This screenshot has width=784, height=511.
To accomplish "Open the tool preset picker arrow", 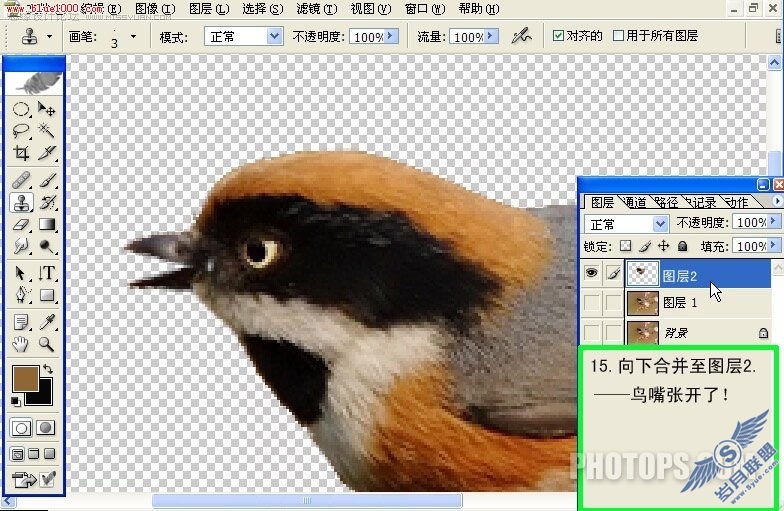I will click(x=49, y=36).
